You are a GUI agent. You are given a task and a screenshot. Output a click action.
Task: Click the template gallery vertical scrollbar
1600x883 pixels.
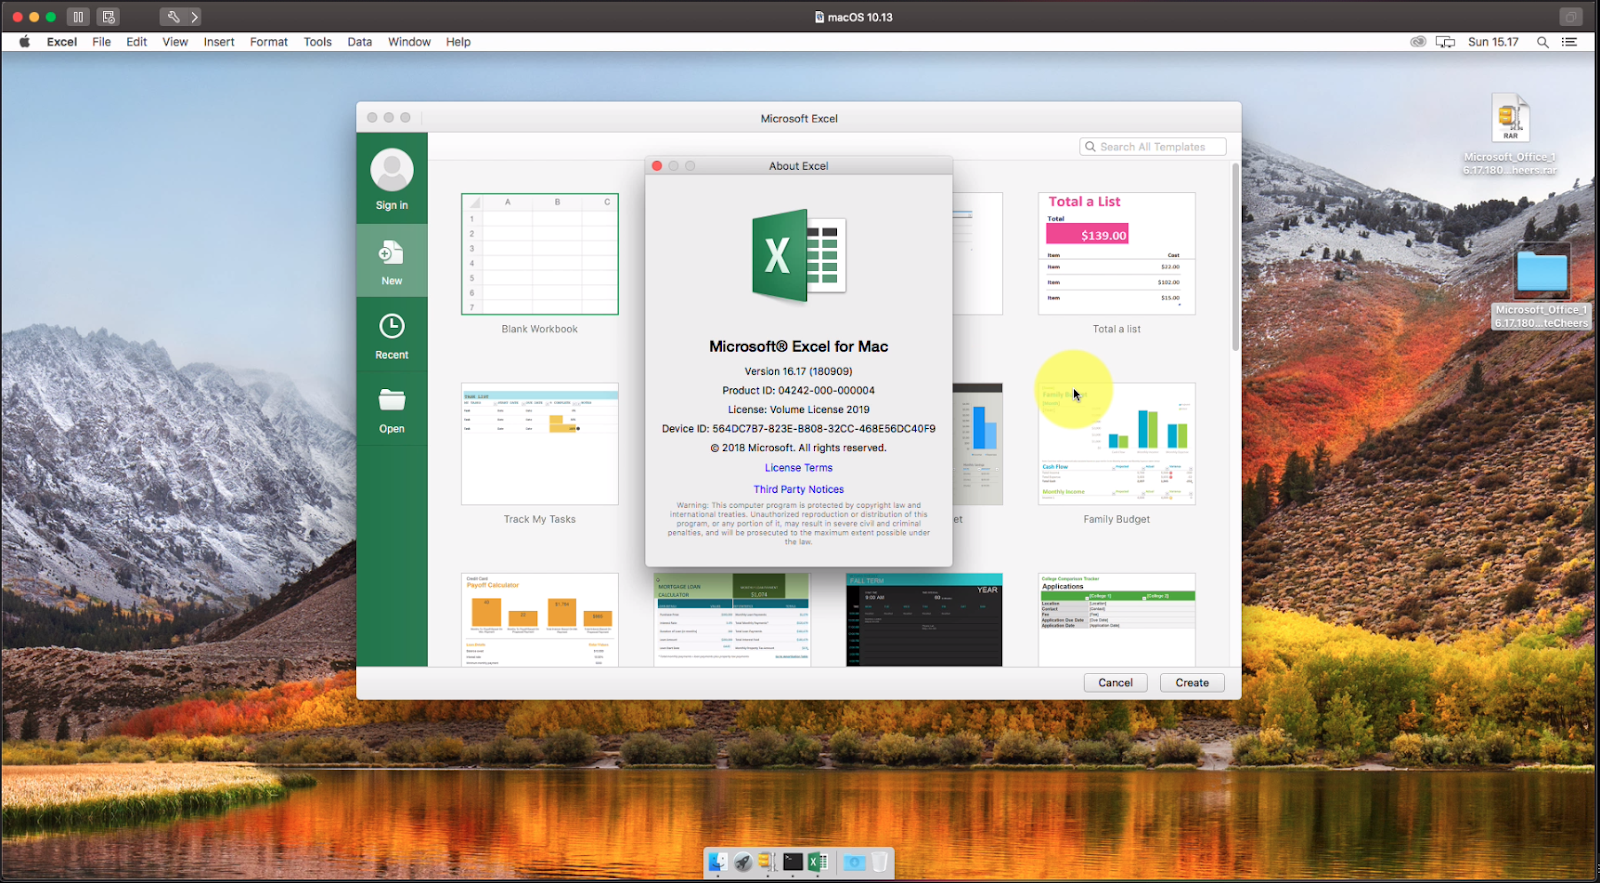pyautogui.click(x=1236, y=257)
